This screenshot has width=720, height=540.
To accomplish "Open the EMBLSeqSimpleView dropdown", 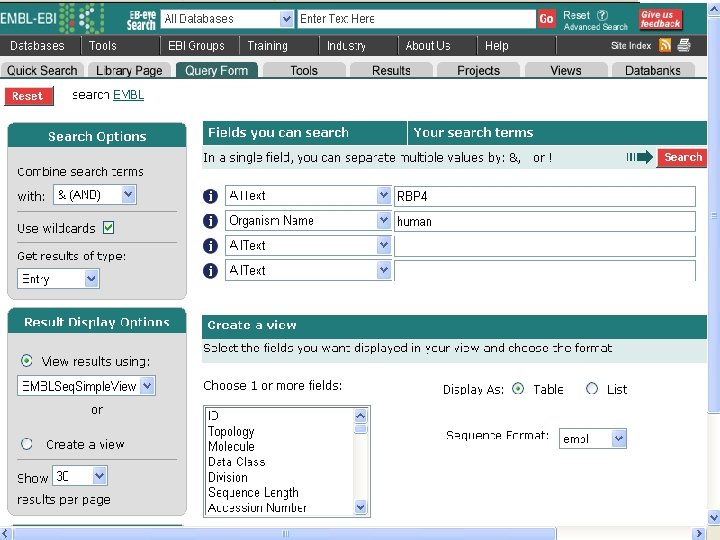I will (86, 386).
